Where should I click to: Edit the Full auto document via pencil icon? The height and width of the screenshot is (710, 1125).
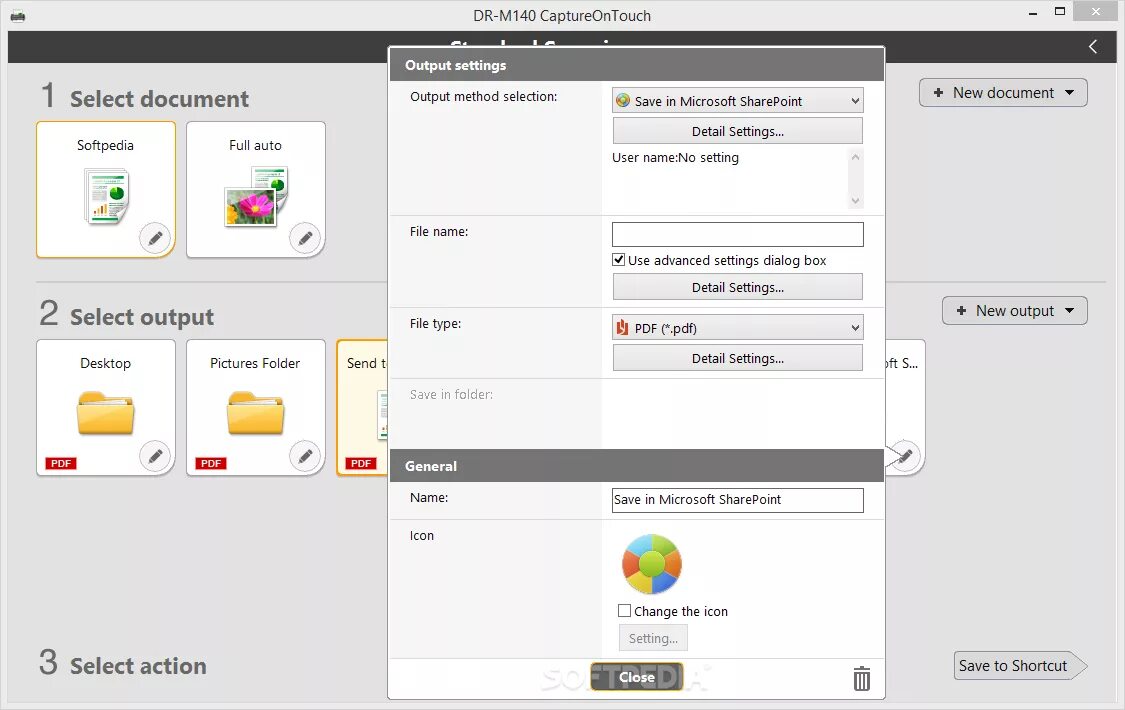(305, 238)
